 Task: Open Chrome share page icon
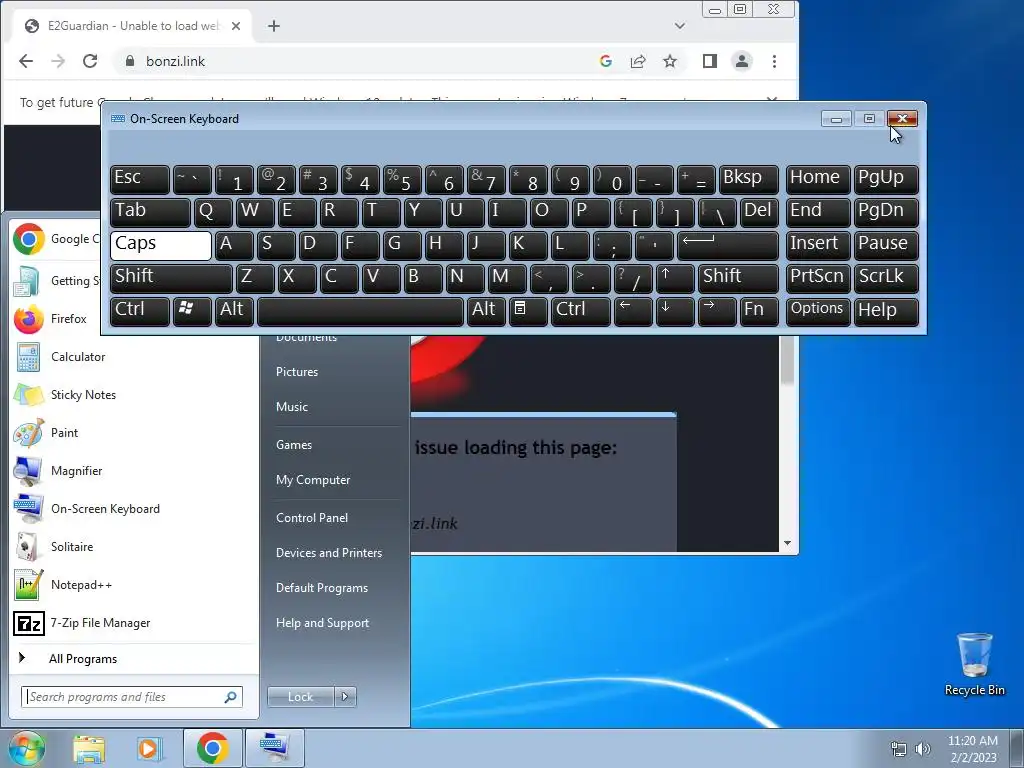coord(638,61)
